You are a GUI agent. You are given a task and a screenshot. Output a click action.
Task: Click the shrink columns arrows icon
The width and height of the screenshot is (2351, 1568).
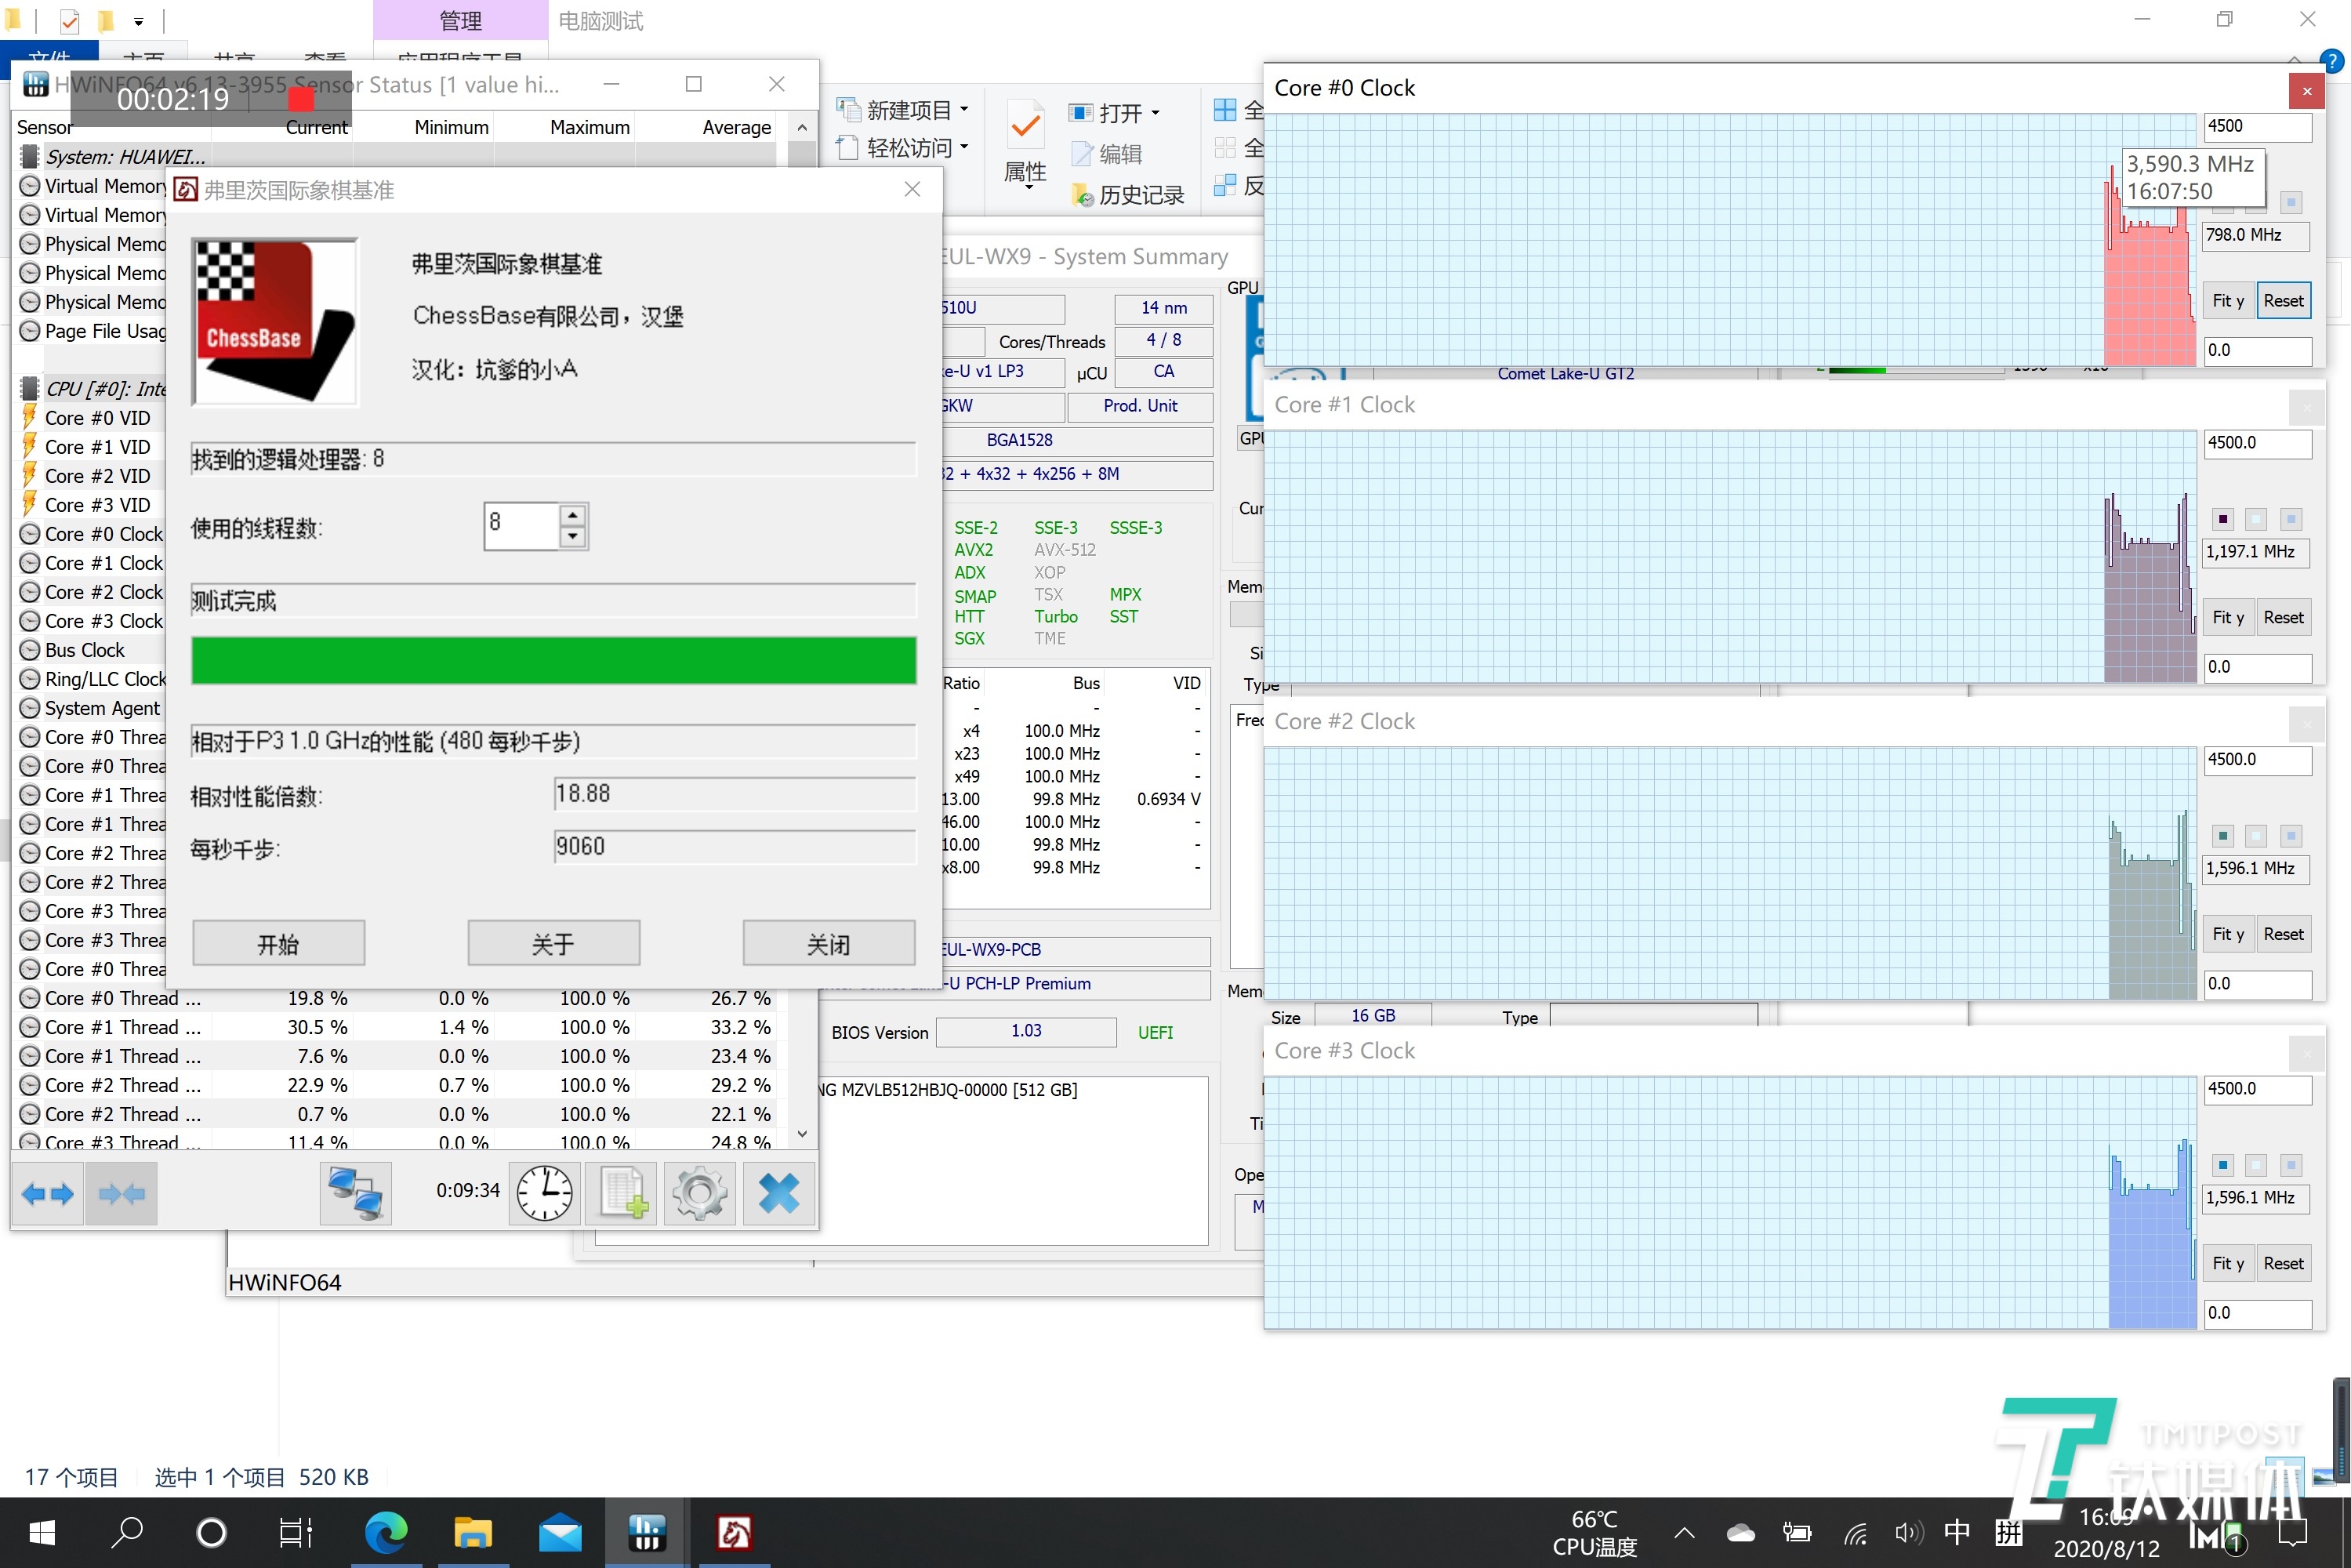122,1193
